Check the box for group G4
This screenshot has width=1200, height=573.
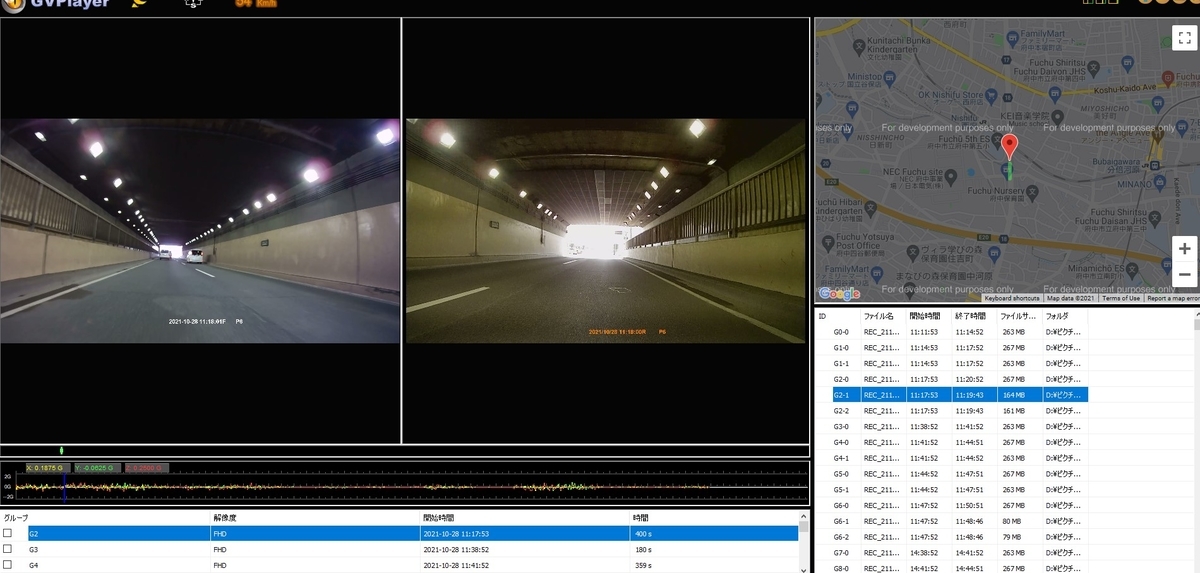click(8, 564)
